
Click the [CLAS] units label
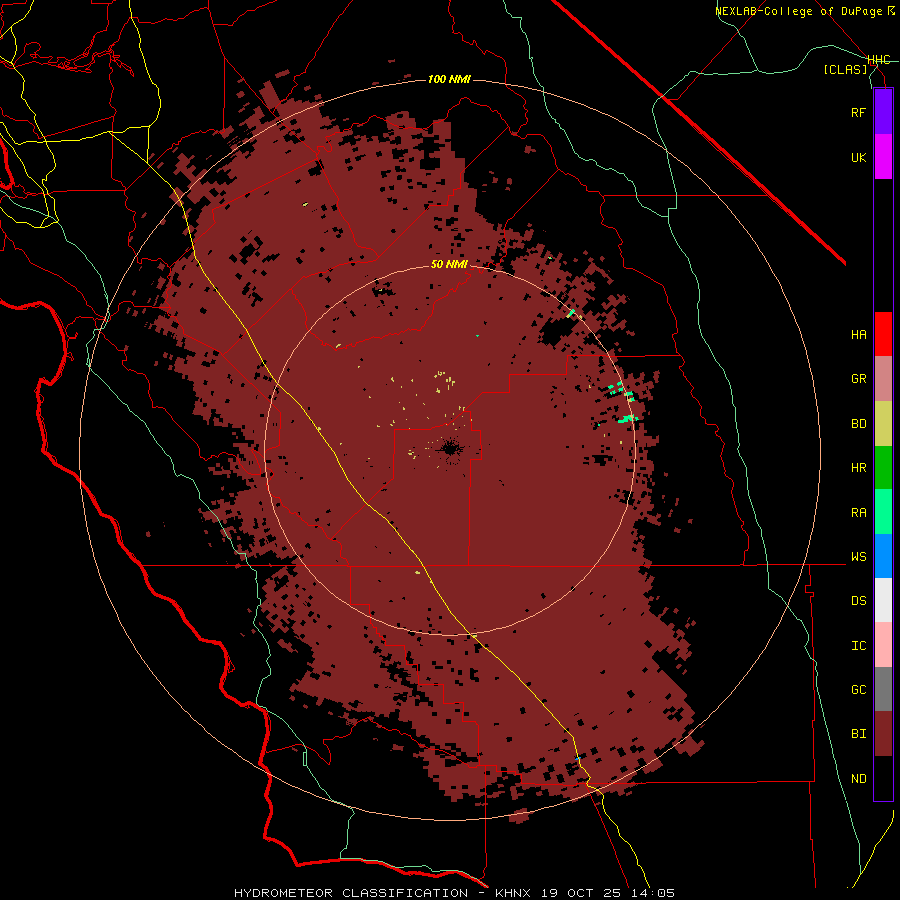point(845,69)
